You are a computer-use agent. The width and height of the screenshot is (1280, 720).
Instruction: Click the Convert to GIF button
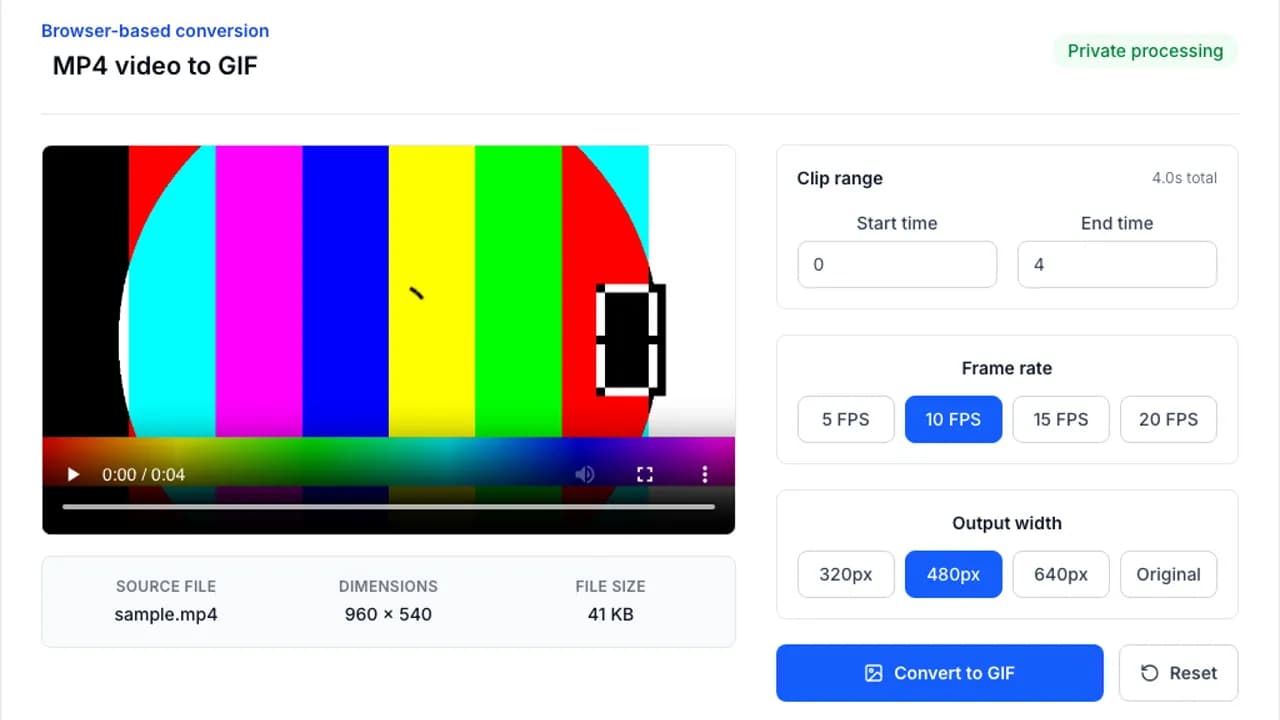point(940,673)
